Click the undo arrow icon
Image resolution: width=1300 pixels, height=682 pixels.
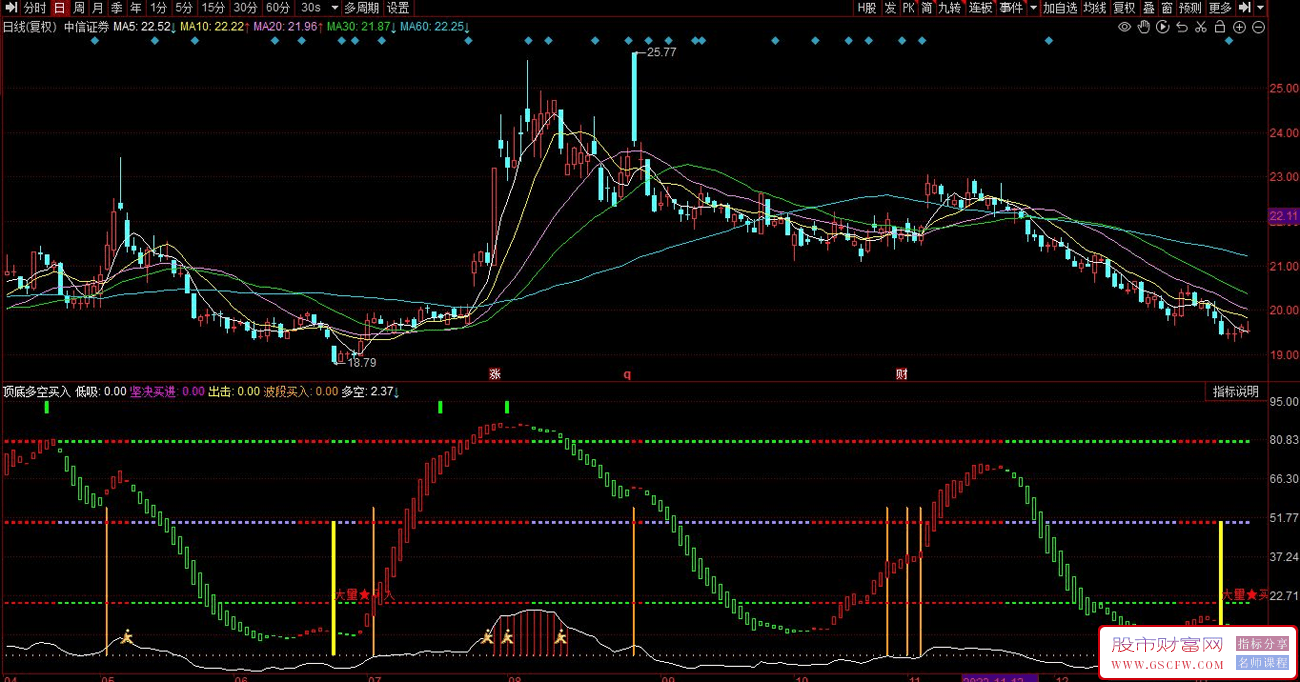1182,27
